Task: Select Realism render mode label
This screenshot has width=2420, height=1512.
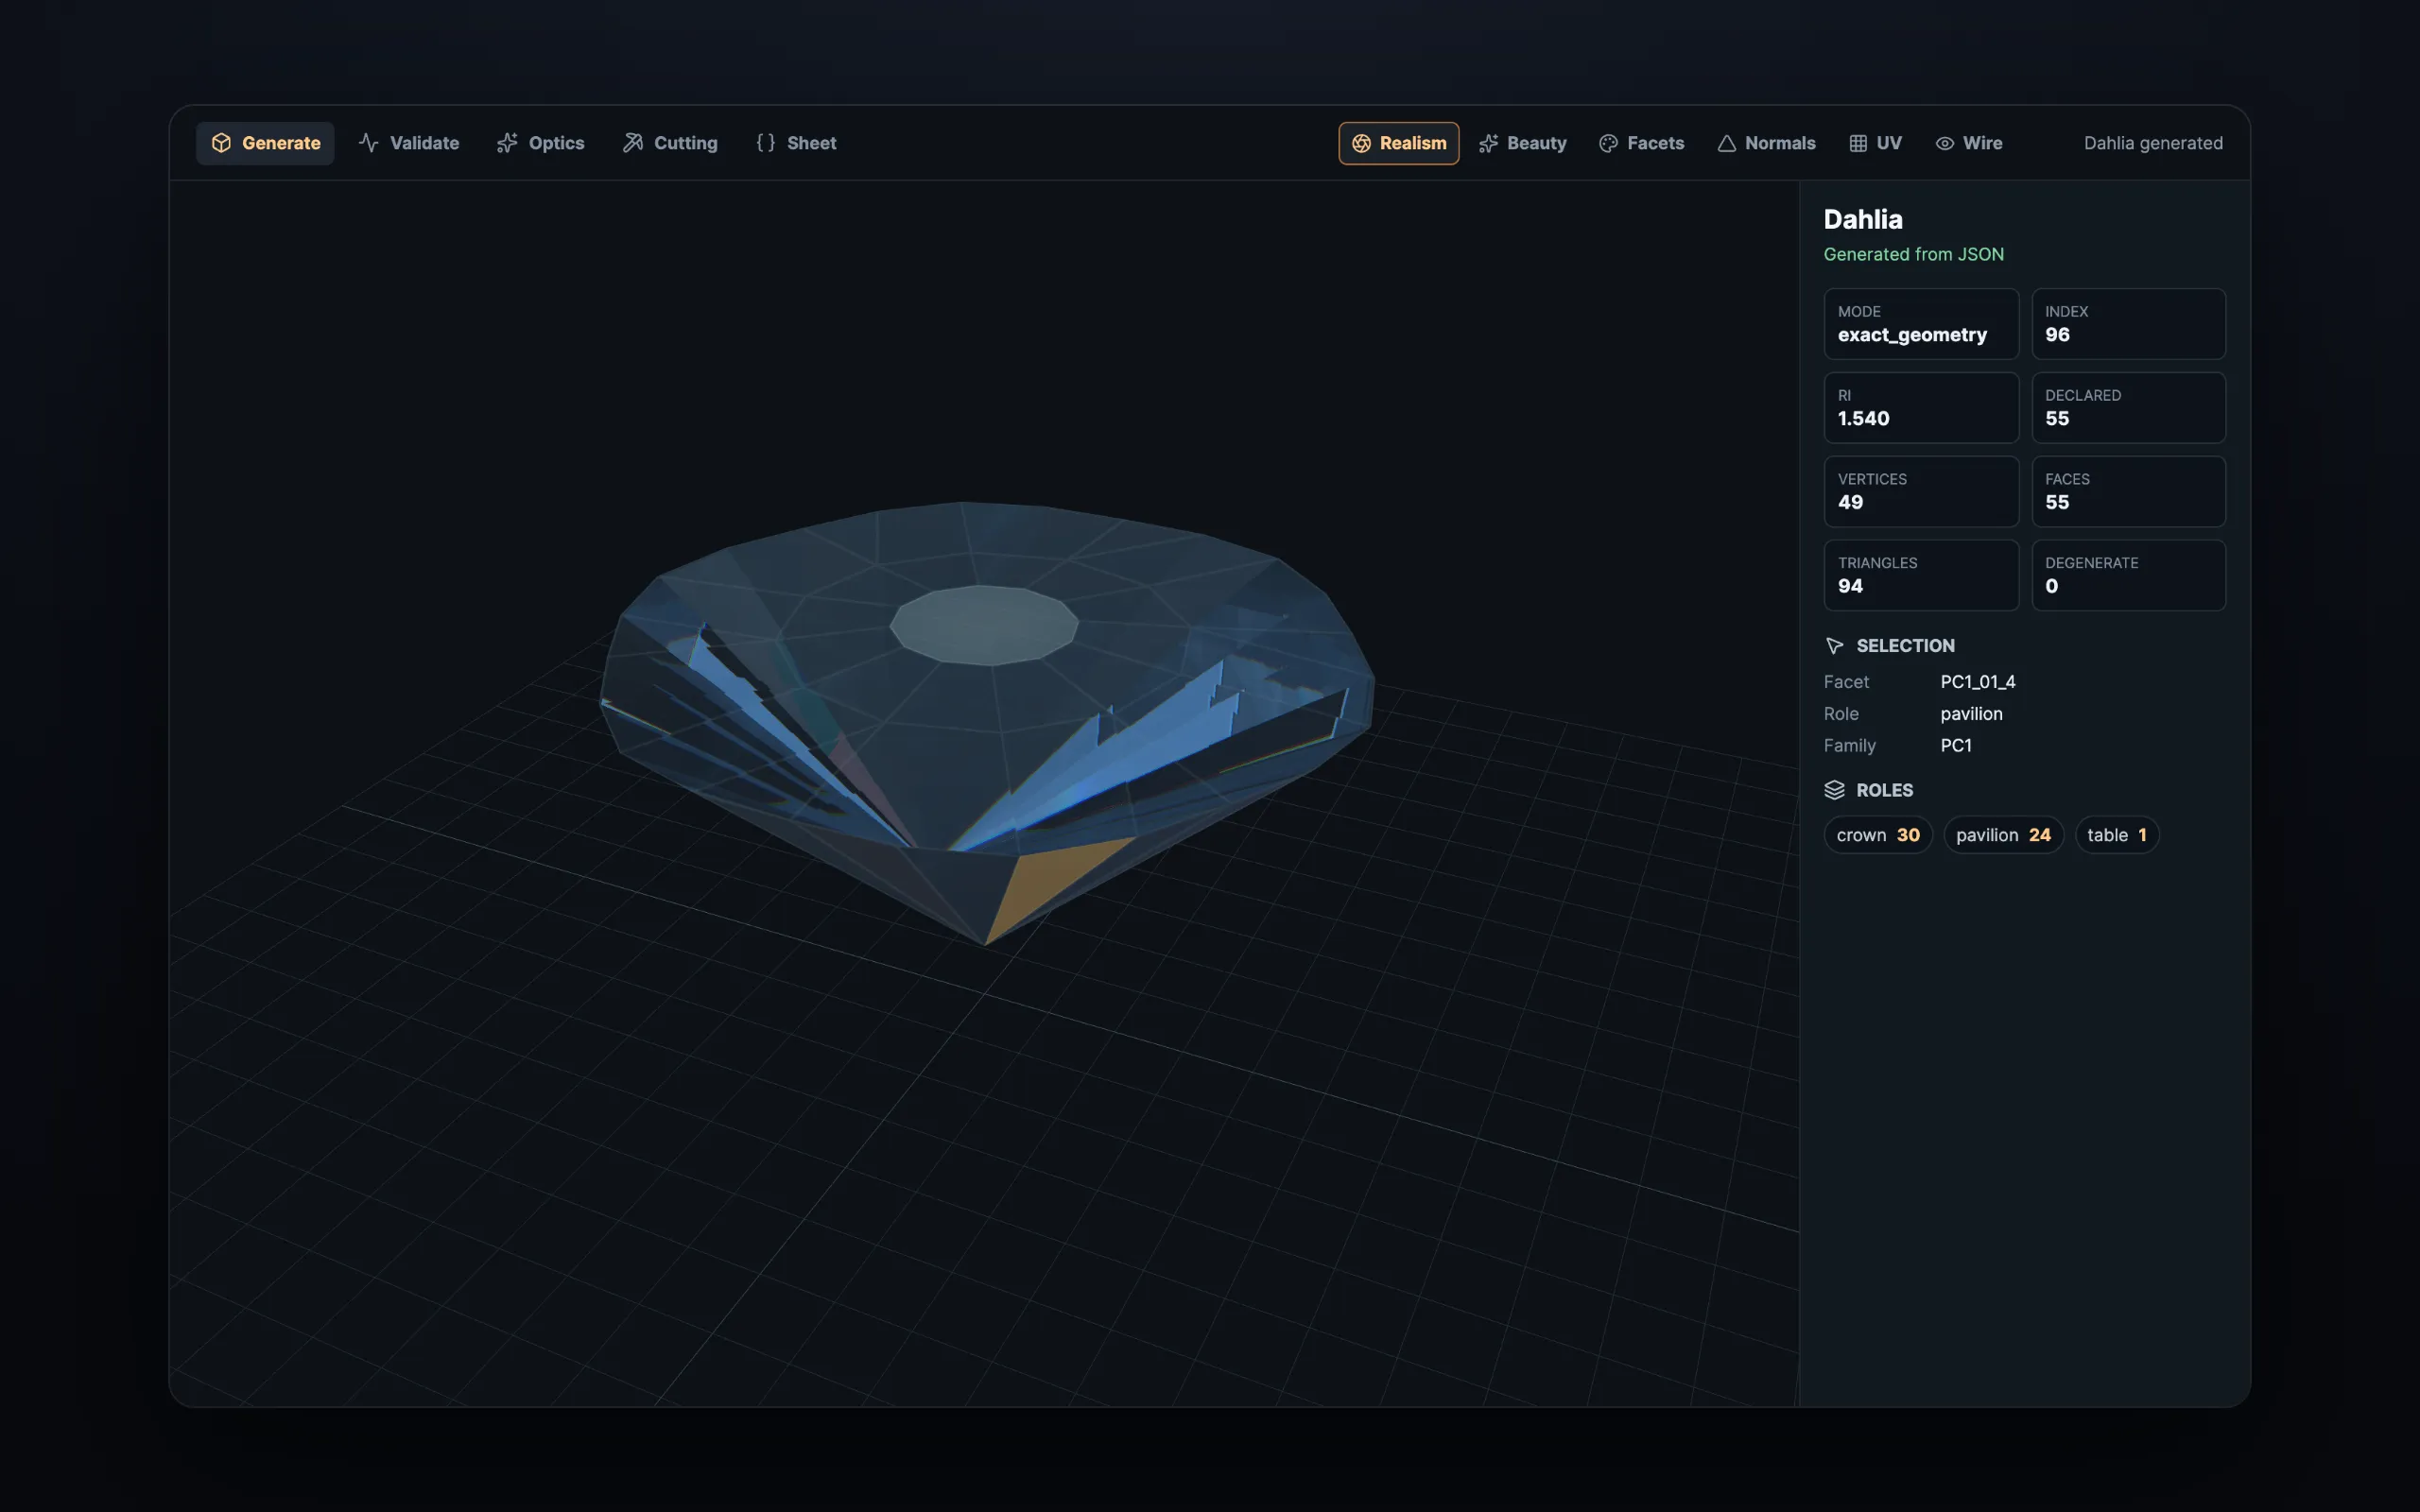Action: pos(1412,143)
